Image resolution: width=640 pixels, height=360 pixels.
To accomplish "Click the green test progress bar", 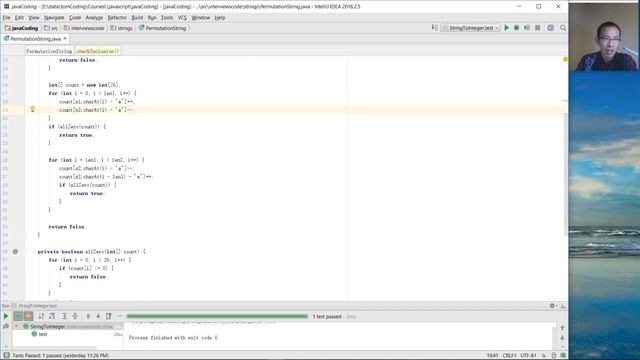I will (217, 316).
